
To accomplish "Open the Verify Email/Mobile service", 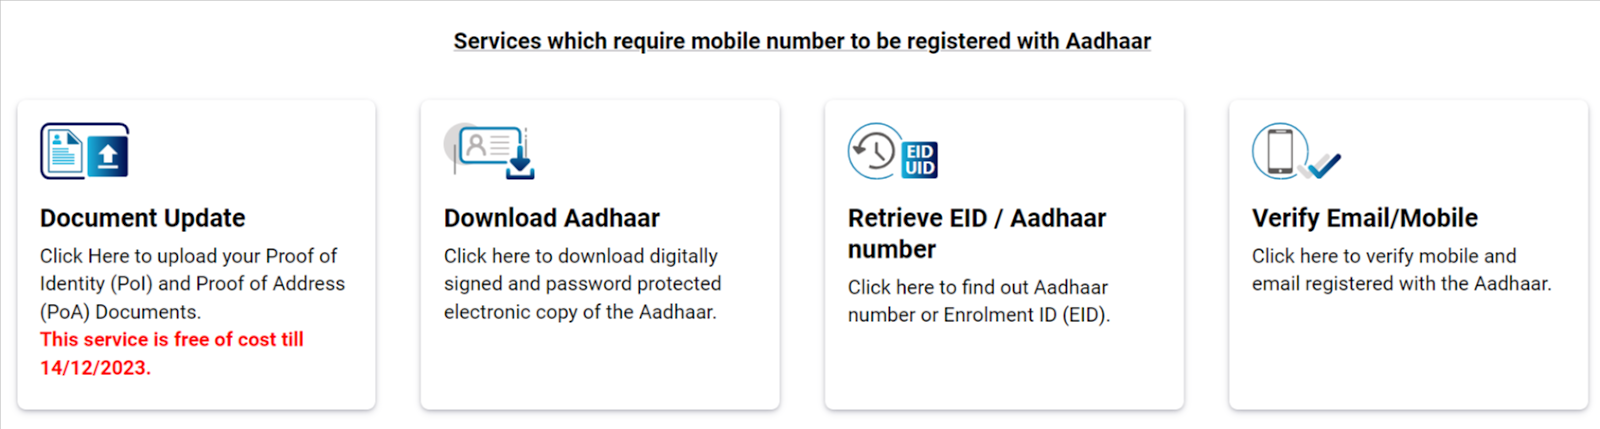I will (x=1365, y=218).
